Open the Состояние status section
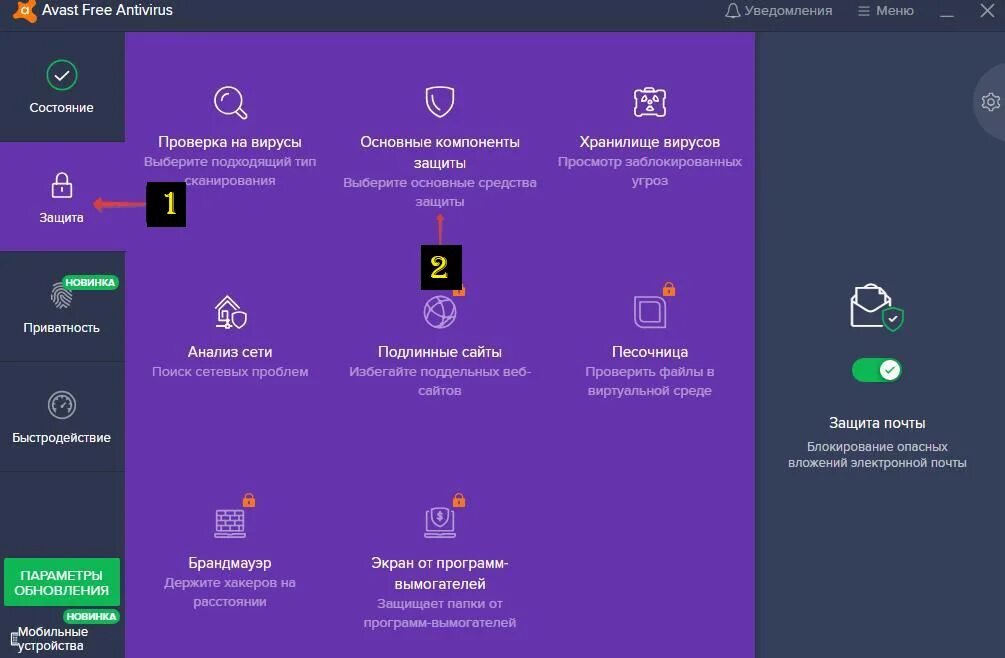 [x=62, y=88]
